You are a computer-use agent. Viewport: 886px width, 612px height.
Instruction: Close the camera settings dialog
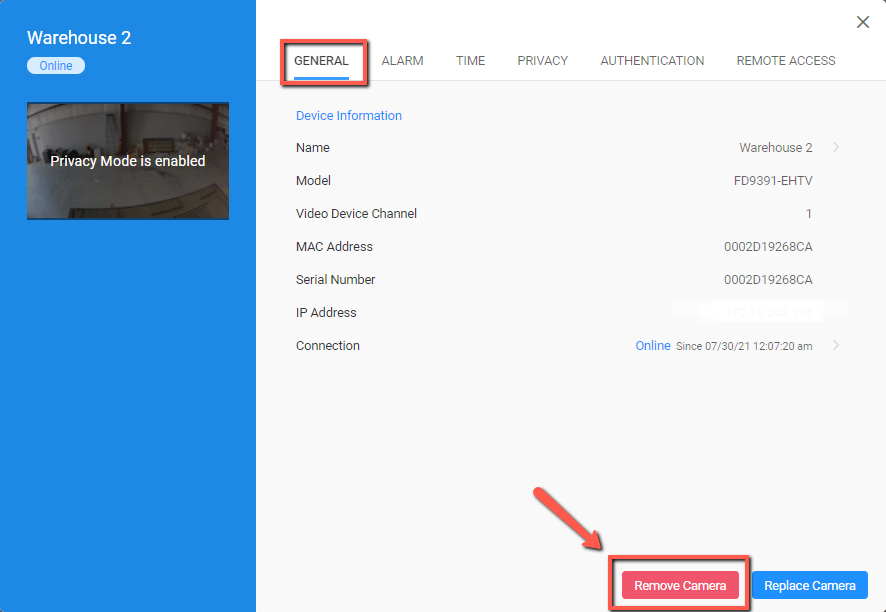862,22
